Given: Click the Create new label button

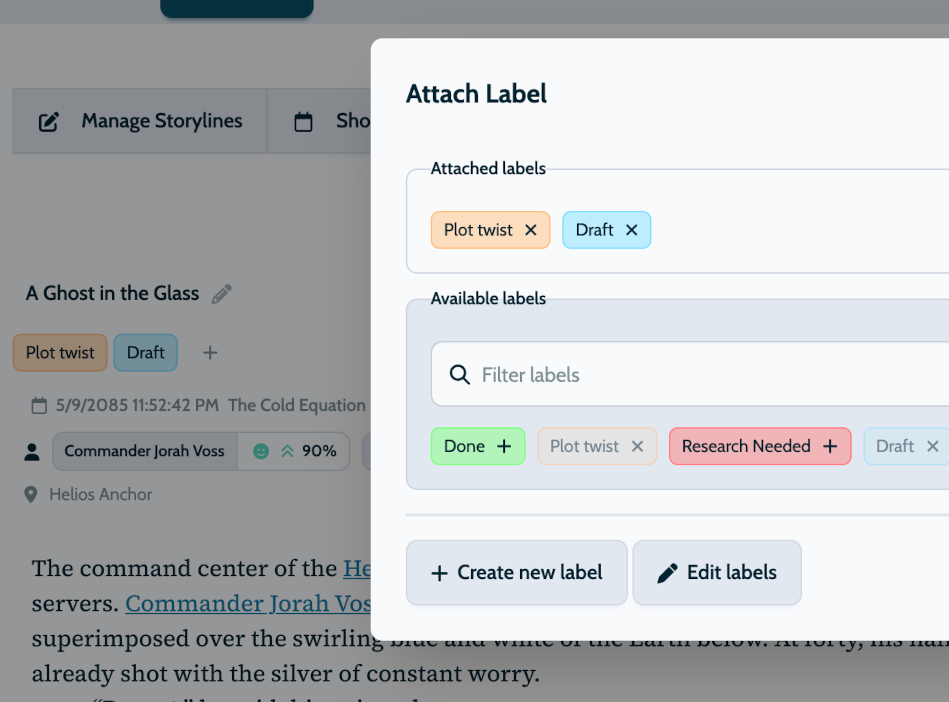Looking at the screenshot, I should pos(516,572).
